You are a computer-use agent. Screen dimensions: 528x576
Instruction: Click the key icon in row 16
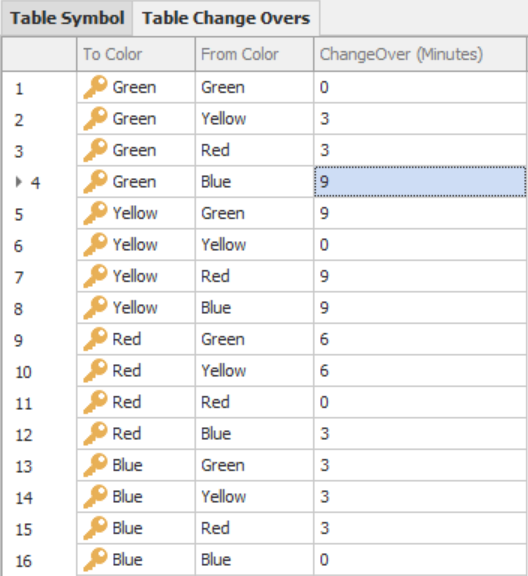click(x=95, y=560)
